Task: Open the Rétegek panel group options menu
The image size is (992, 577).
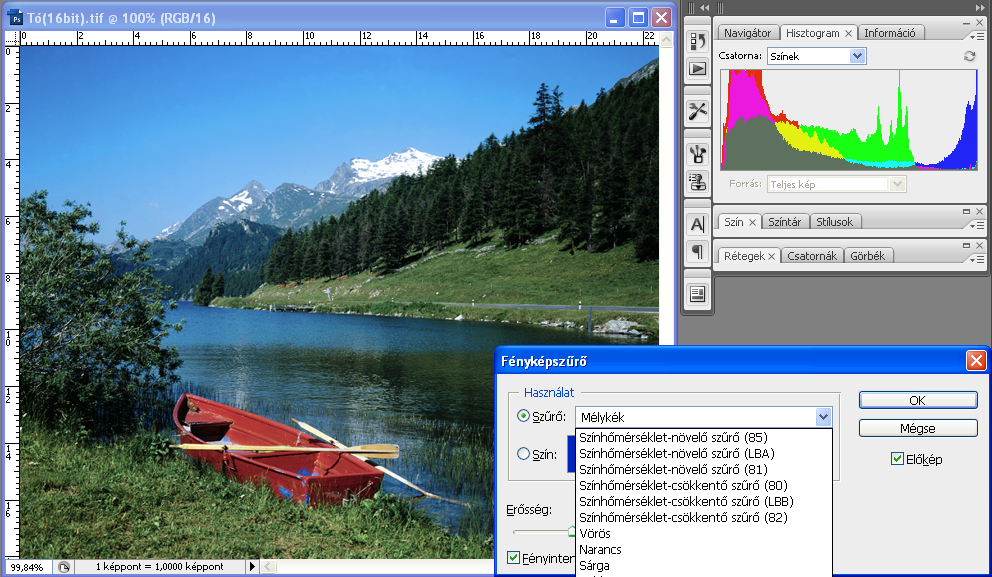Action: tap(977, 259)
